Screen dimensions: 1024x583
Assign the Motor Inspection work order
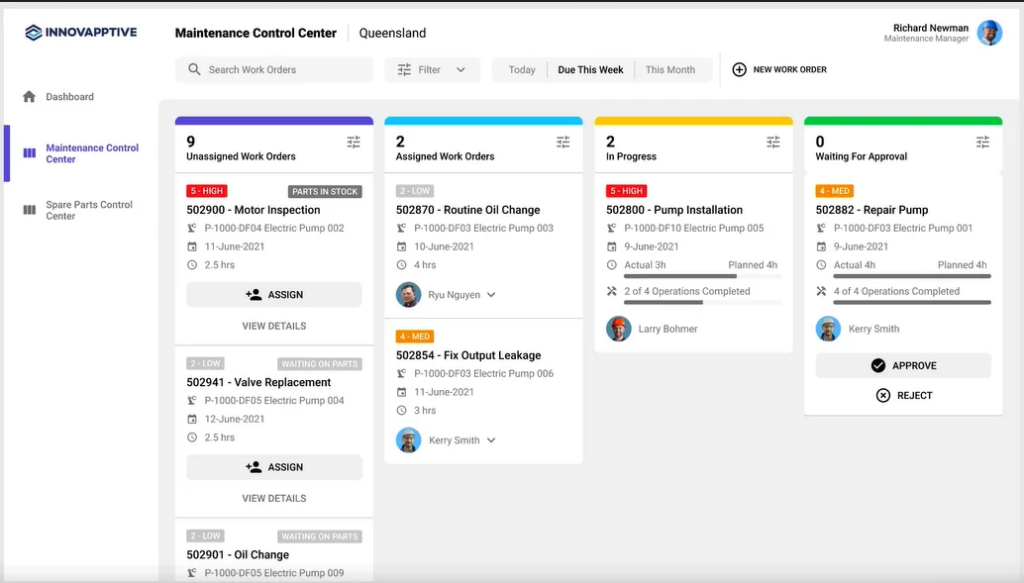[x=273, y=294]
